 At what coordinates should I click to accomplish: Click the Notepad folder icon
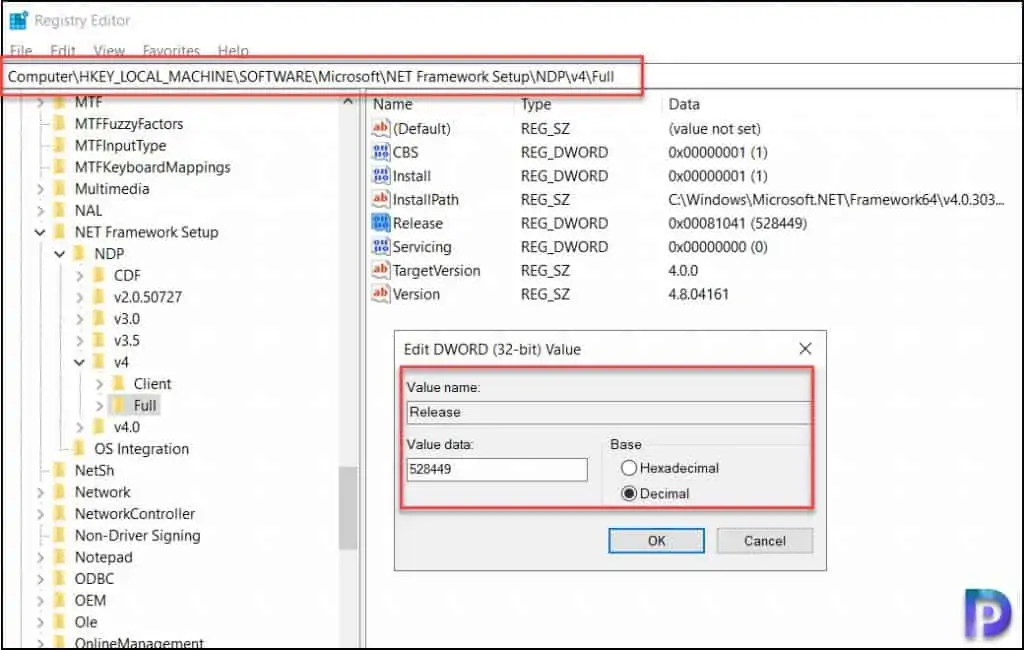60,557
